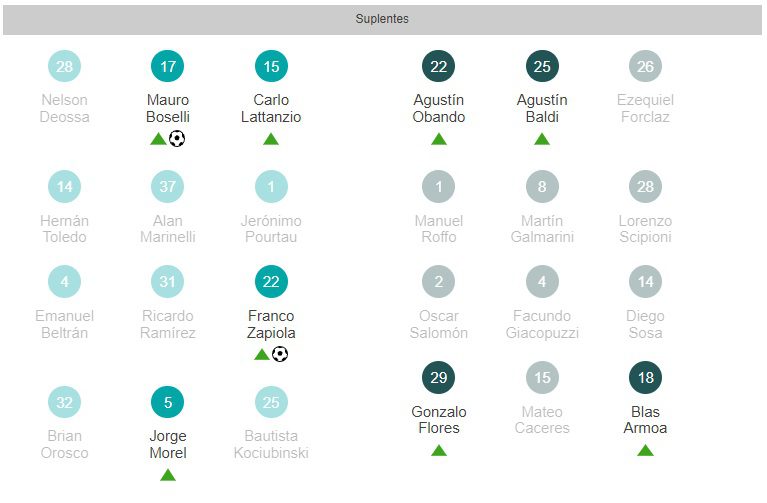Image resolution: width=767 pixels, height=503 pixels.
Task: Click green substitution arrow under Carlo Lattanzio
Action: click(x=271, y=139)
